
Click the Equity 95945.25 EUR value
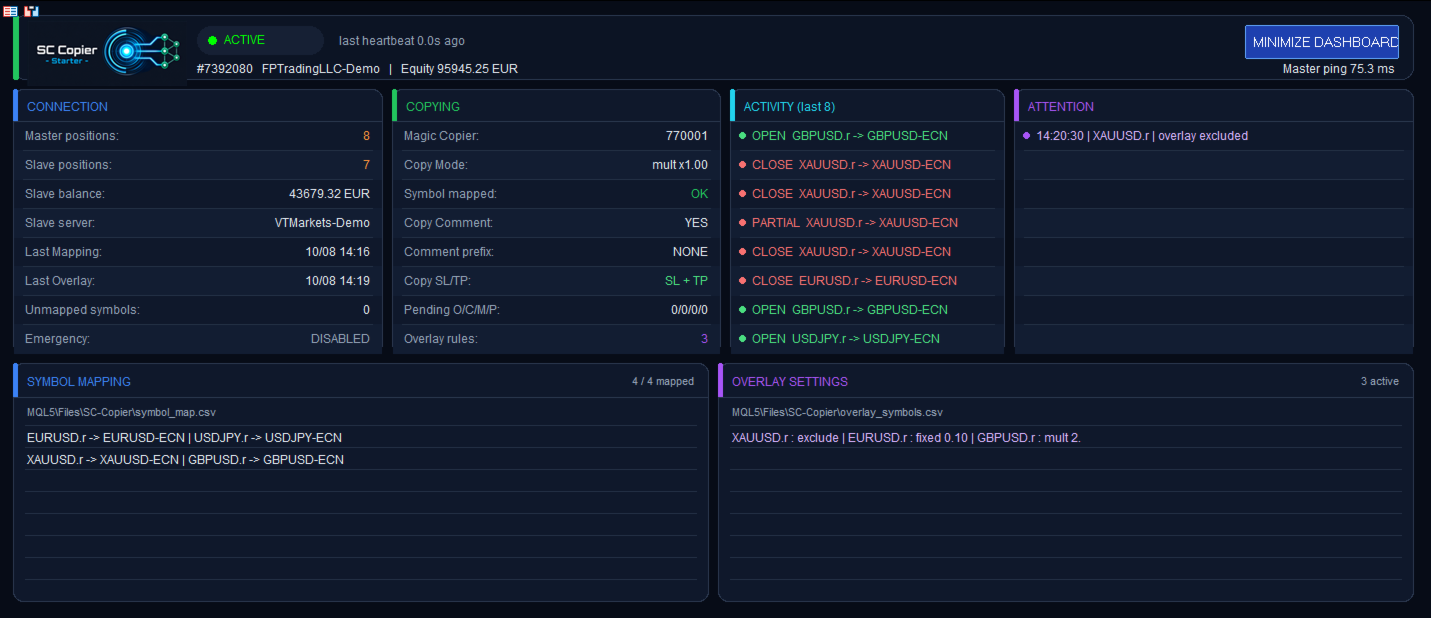459,69
